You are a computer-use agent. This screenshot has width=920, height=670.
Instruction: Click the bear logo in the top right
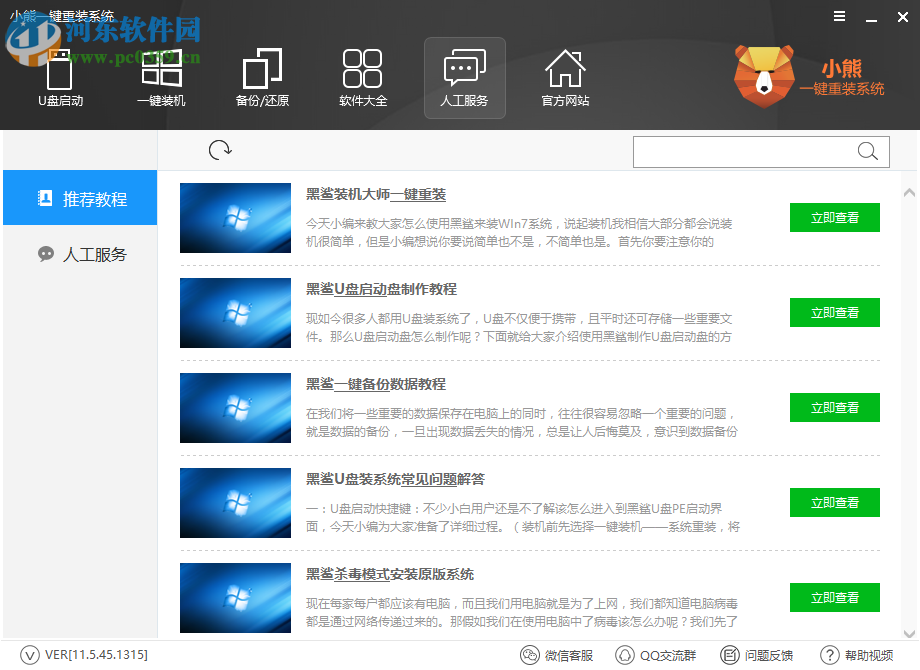click(762, 72)
